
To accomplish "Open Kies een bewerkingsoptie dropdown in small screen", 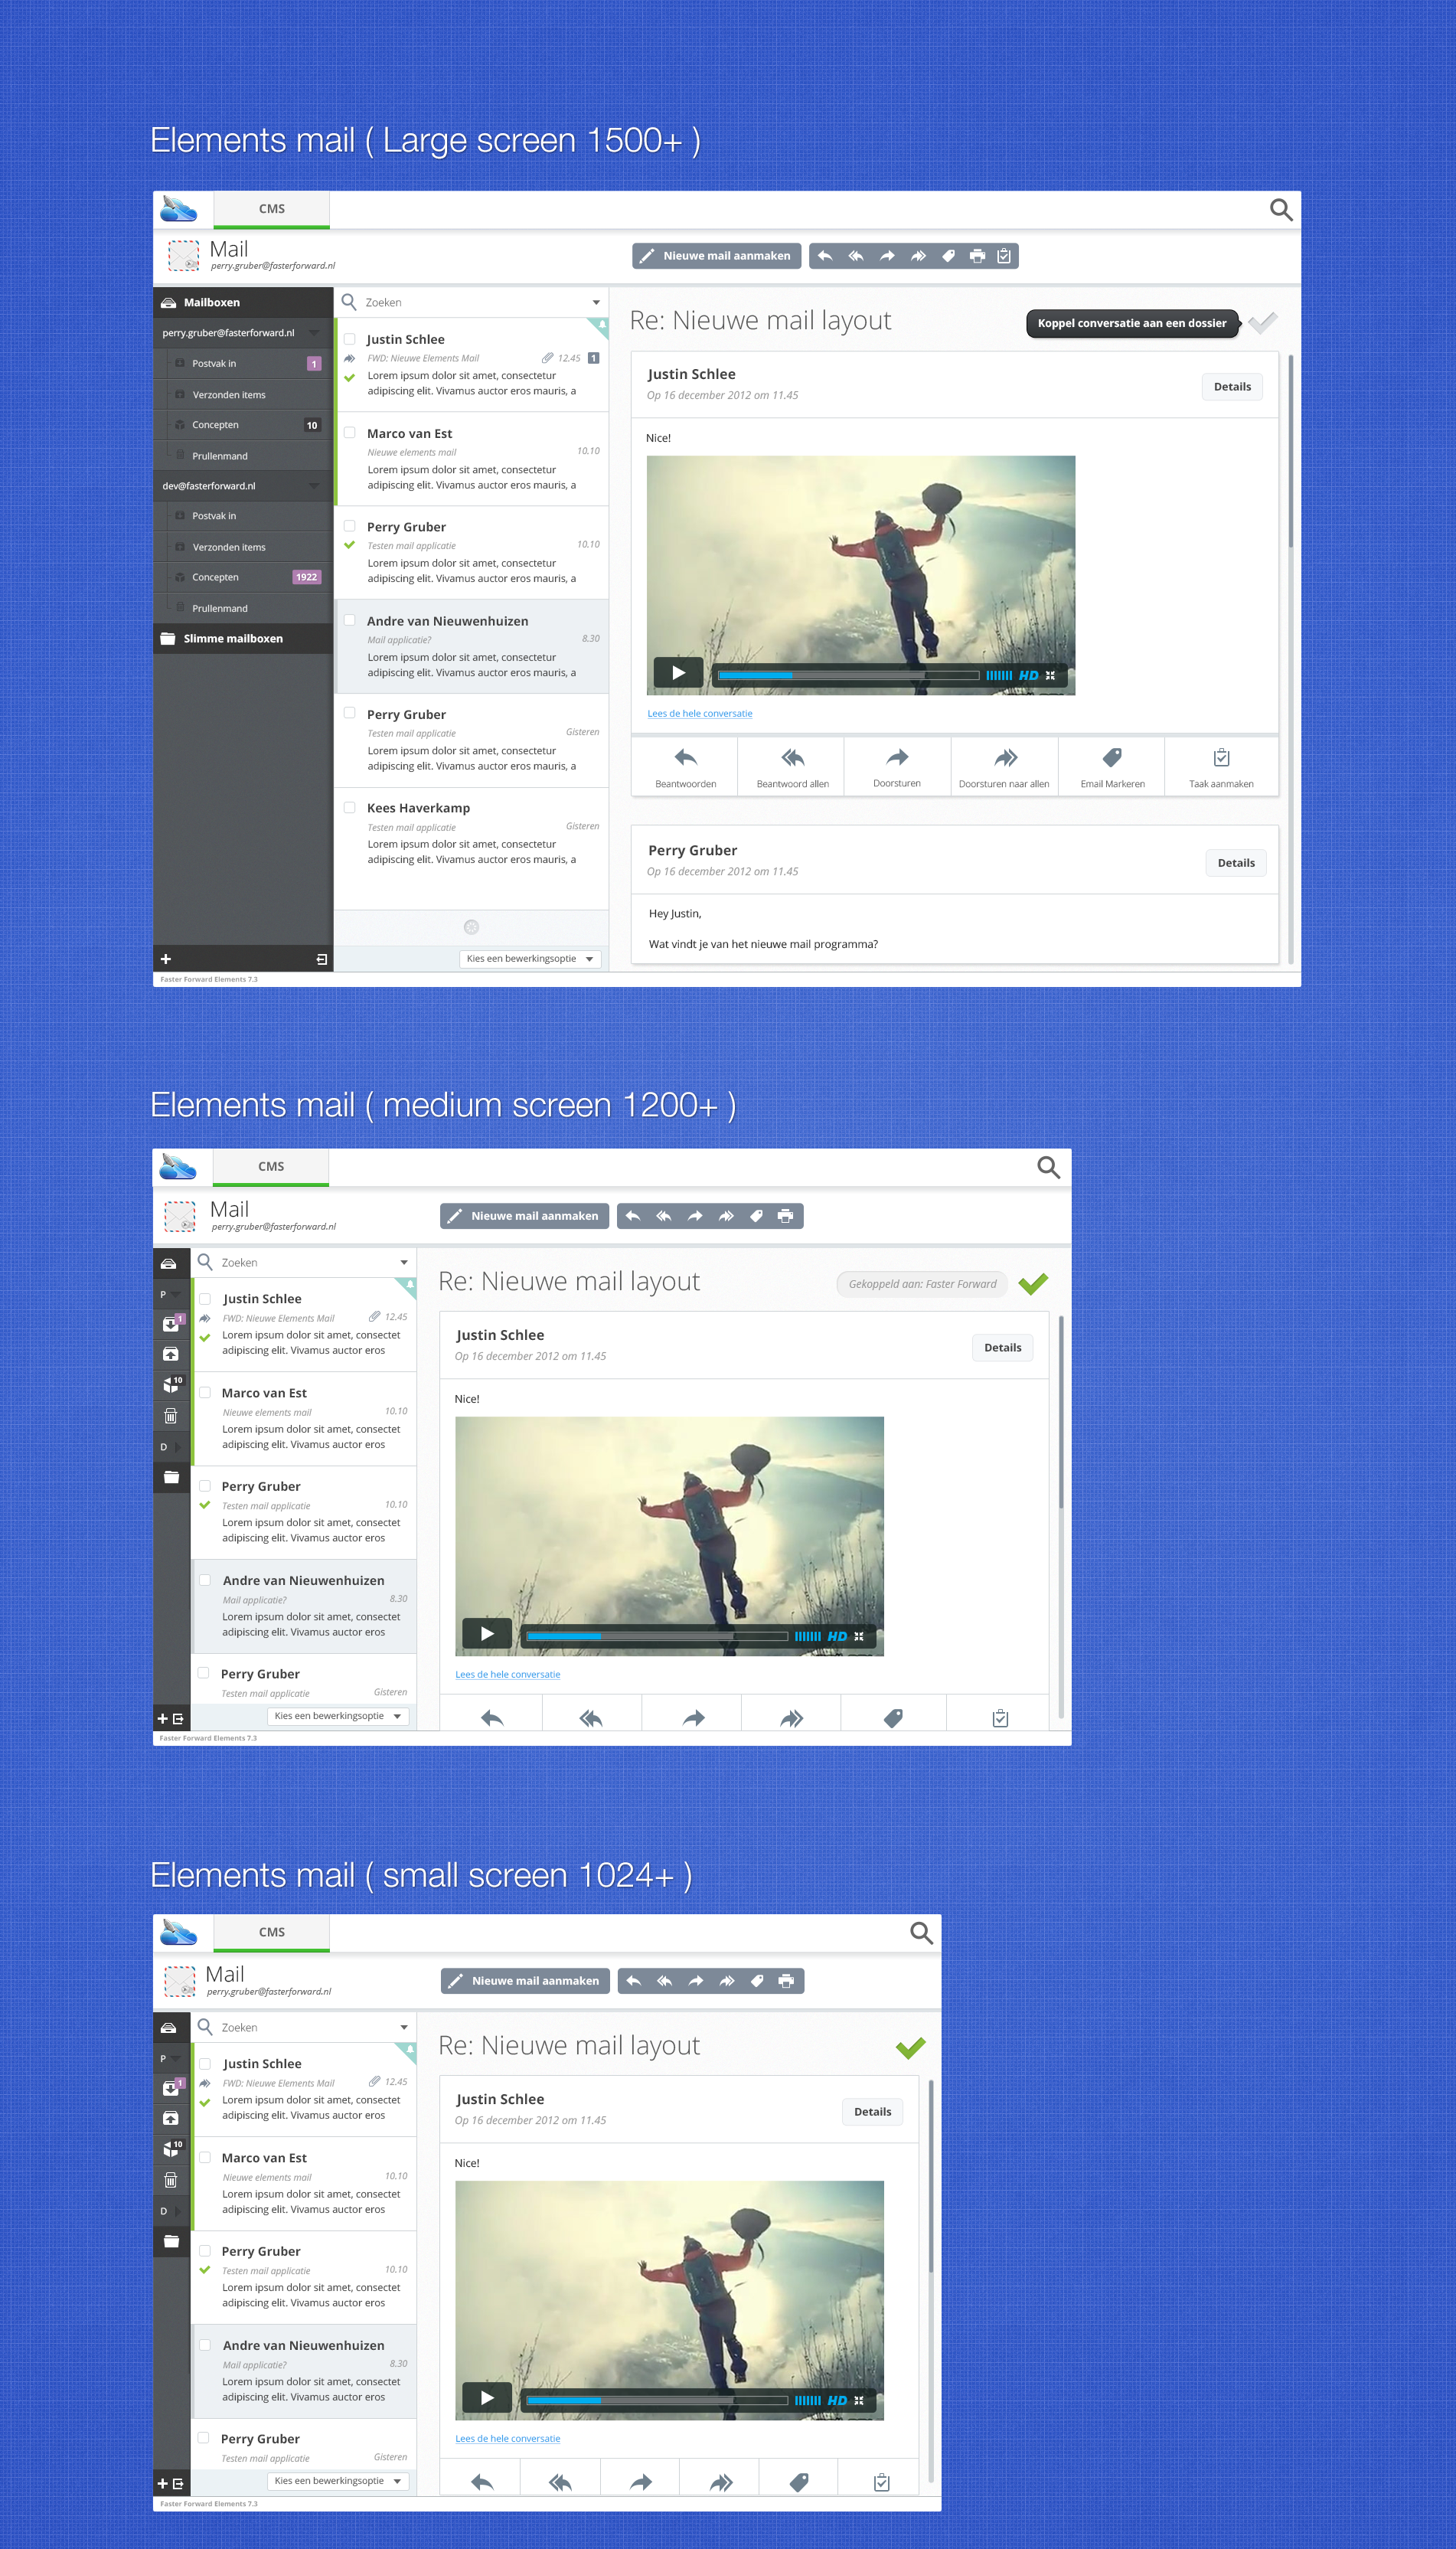I will point(338,2481).
